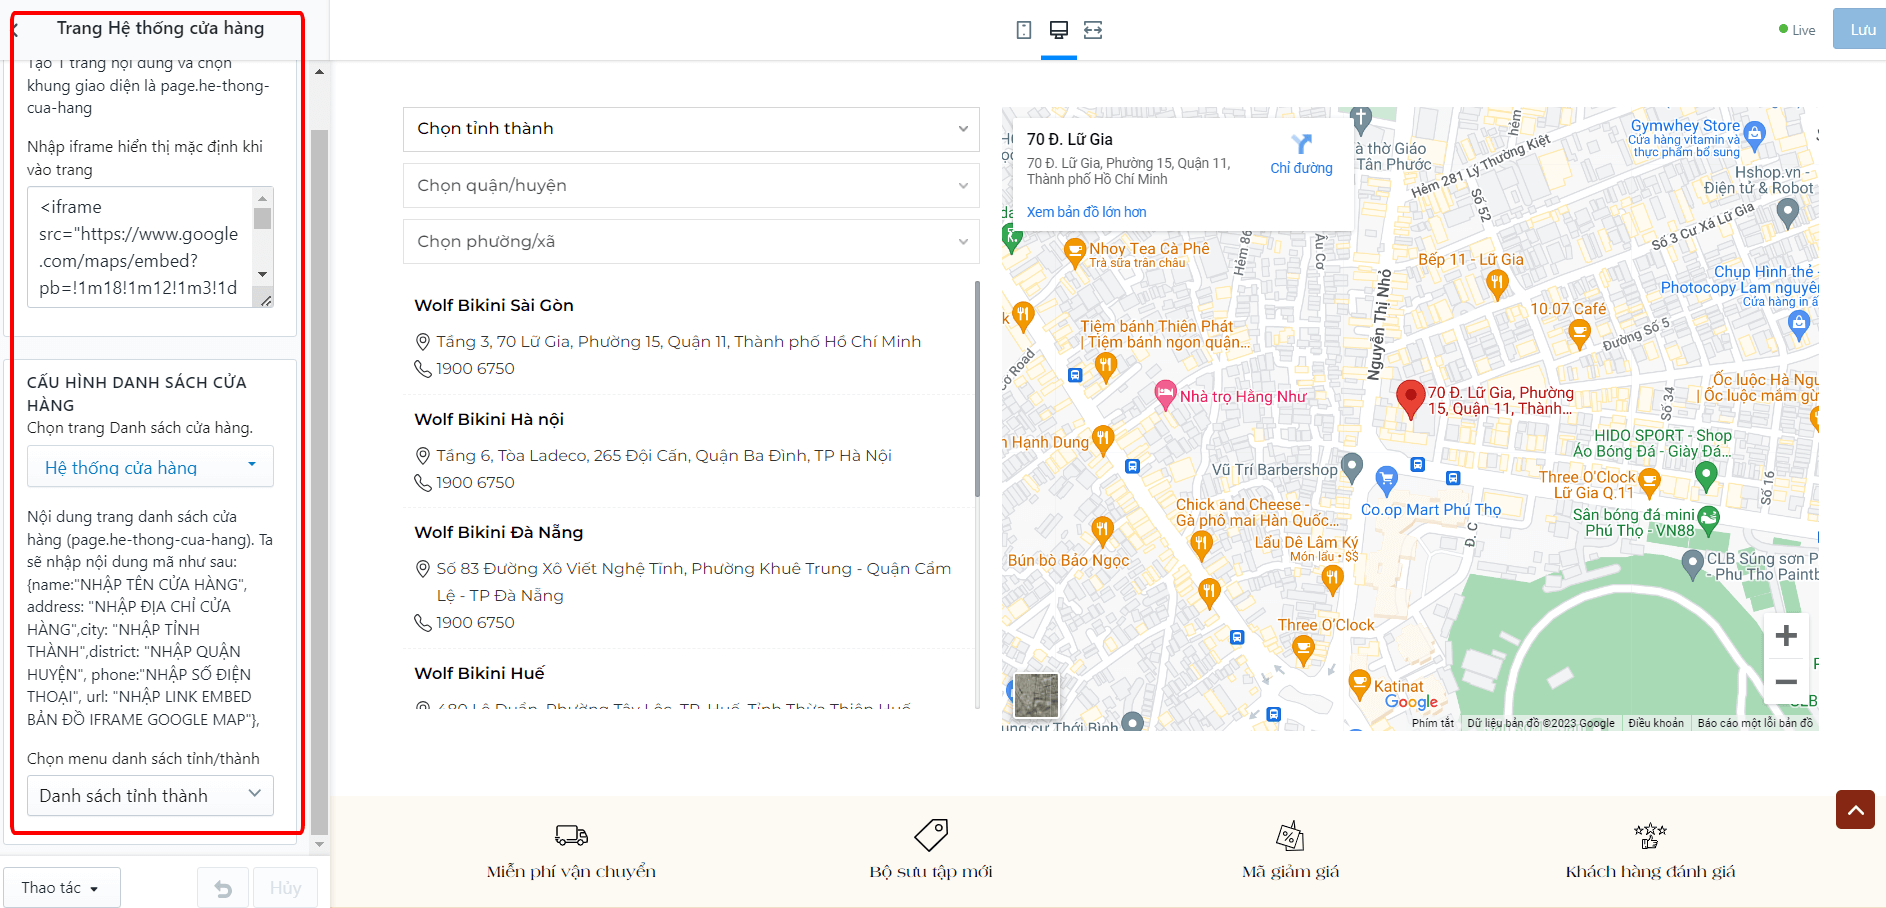Viewport: 1886px width, 908px height.
Task: Click the coupon icon for Mã giảm giá
Action: coord(1291,835)
